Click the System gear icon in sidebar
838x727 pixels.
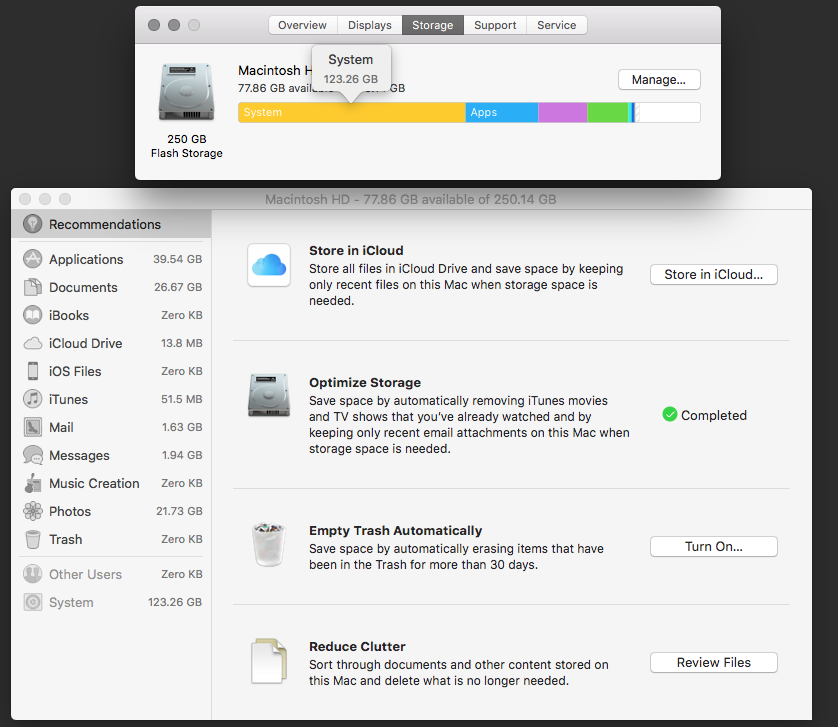coord(33,602)
